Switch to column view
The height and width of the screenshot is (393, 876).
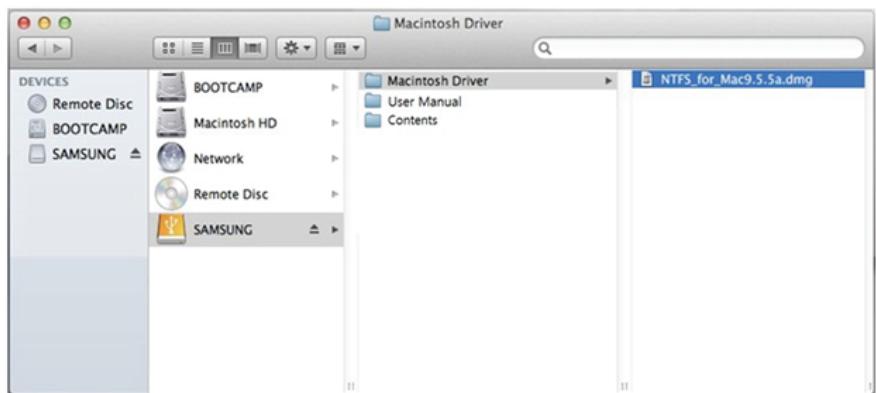tap(225, 49)
